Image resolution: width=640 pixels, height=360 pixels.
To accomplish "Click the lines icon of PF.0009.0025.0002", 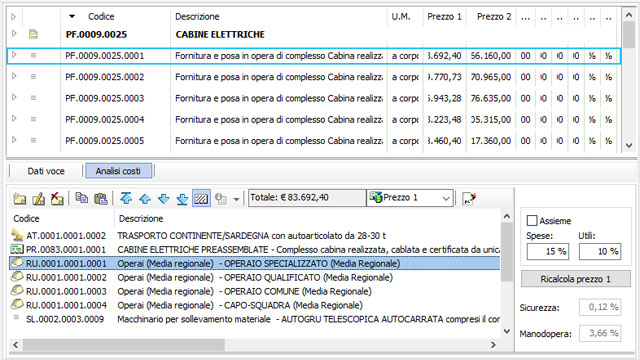I will click(33, 76).
